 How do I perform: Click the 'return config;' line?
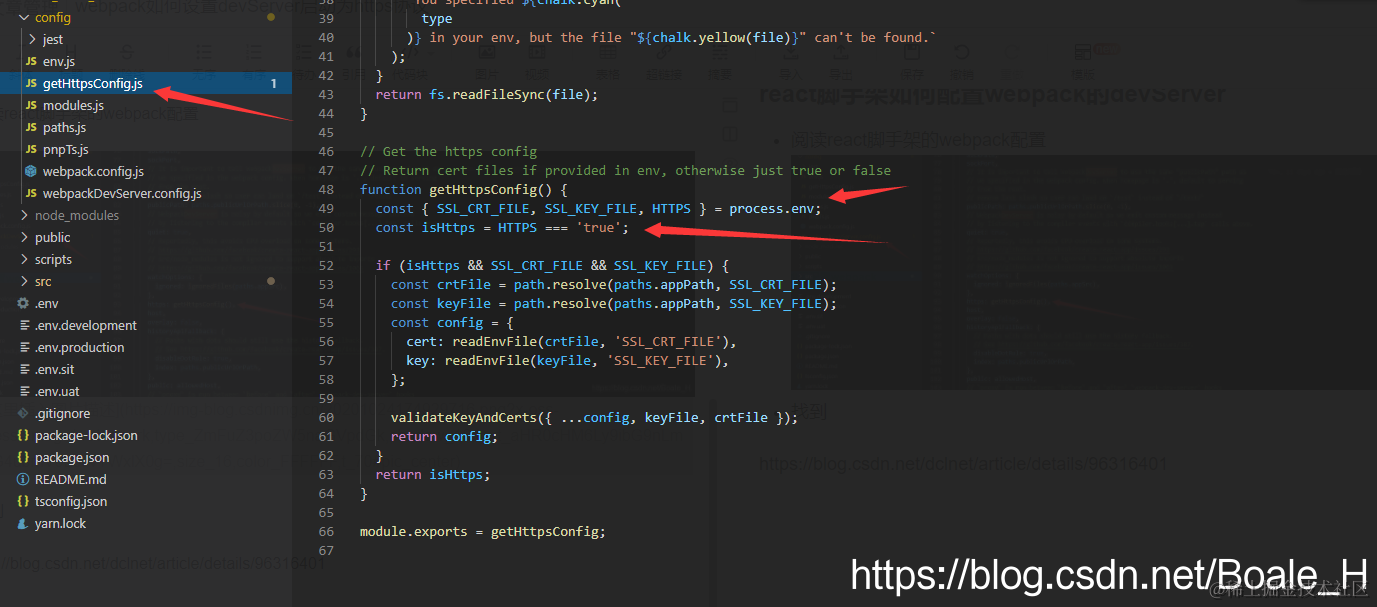click(x=444, y=437)
